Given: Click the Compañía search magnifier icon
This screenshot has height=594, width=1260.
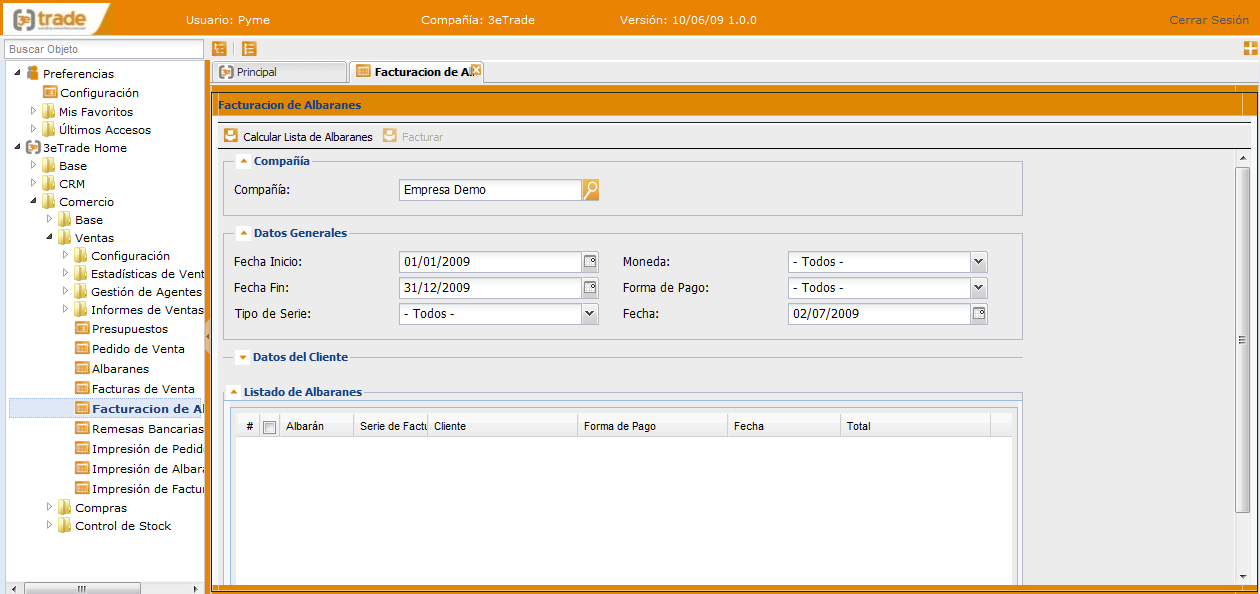Looking at the screenshot, I should pos(590,190).
